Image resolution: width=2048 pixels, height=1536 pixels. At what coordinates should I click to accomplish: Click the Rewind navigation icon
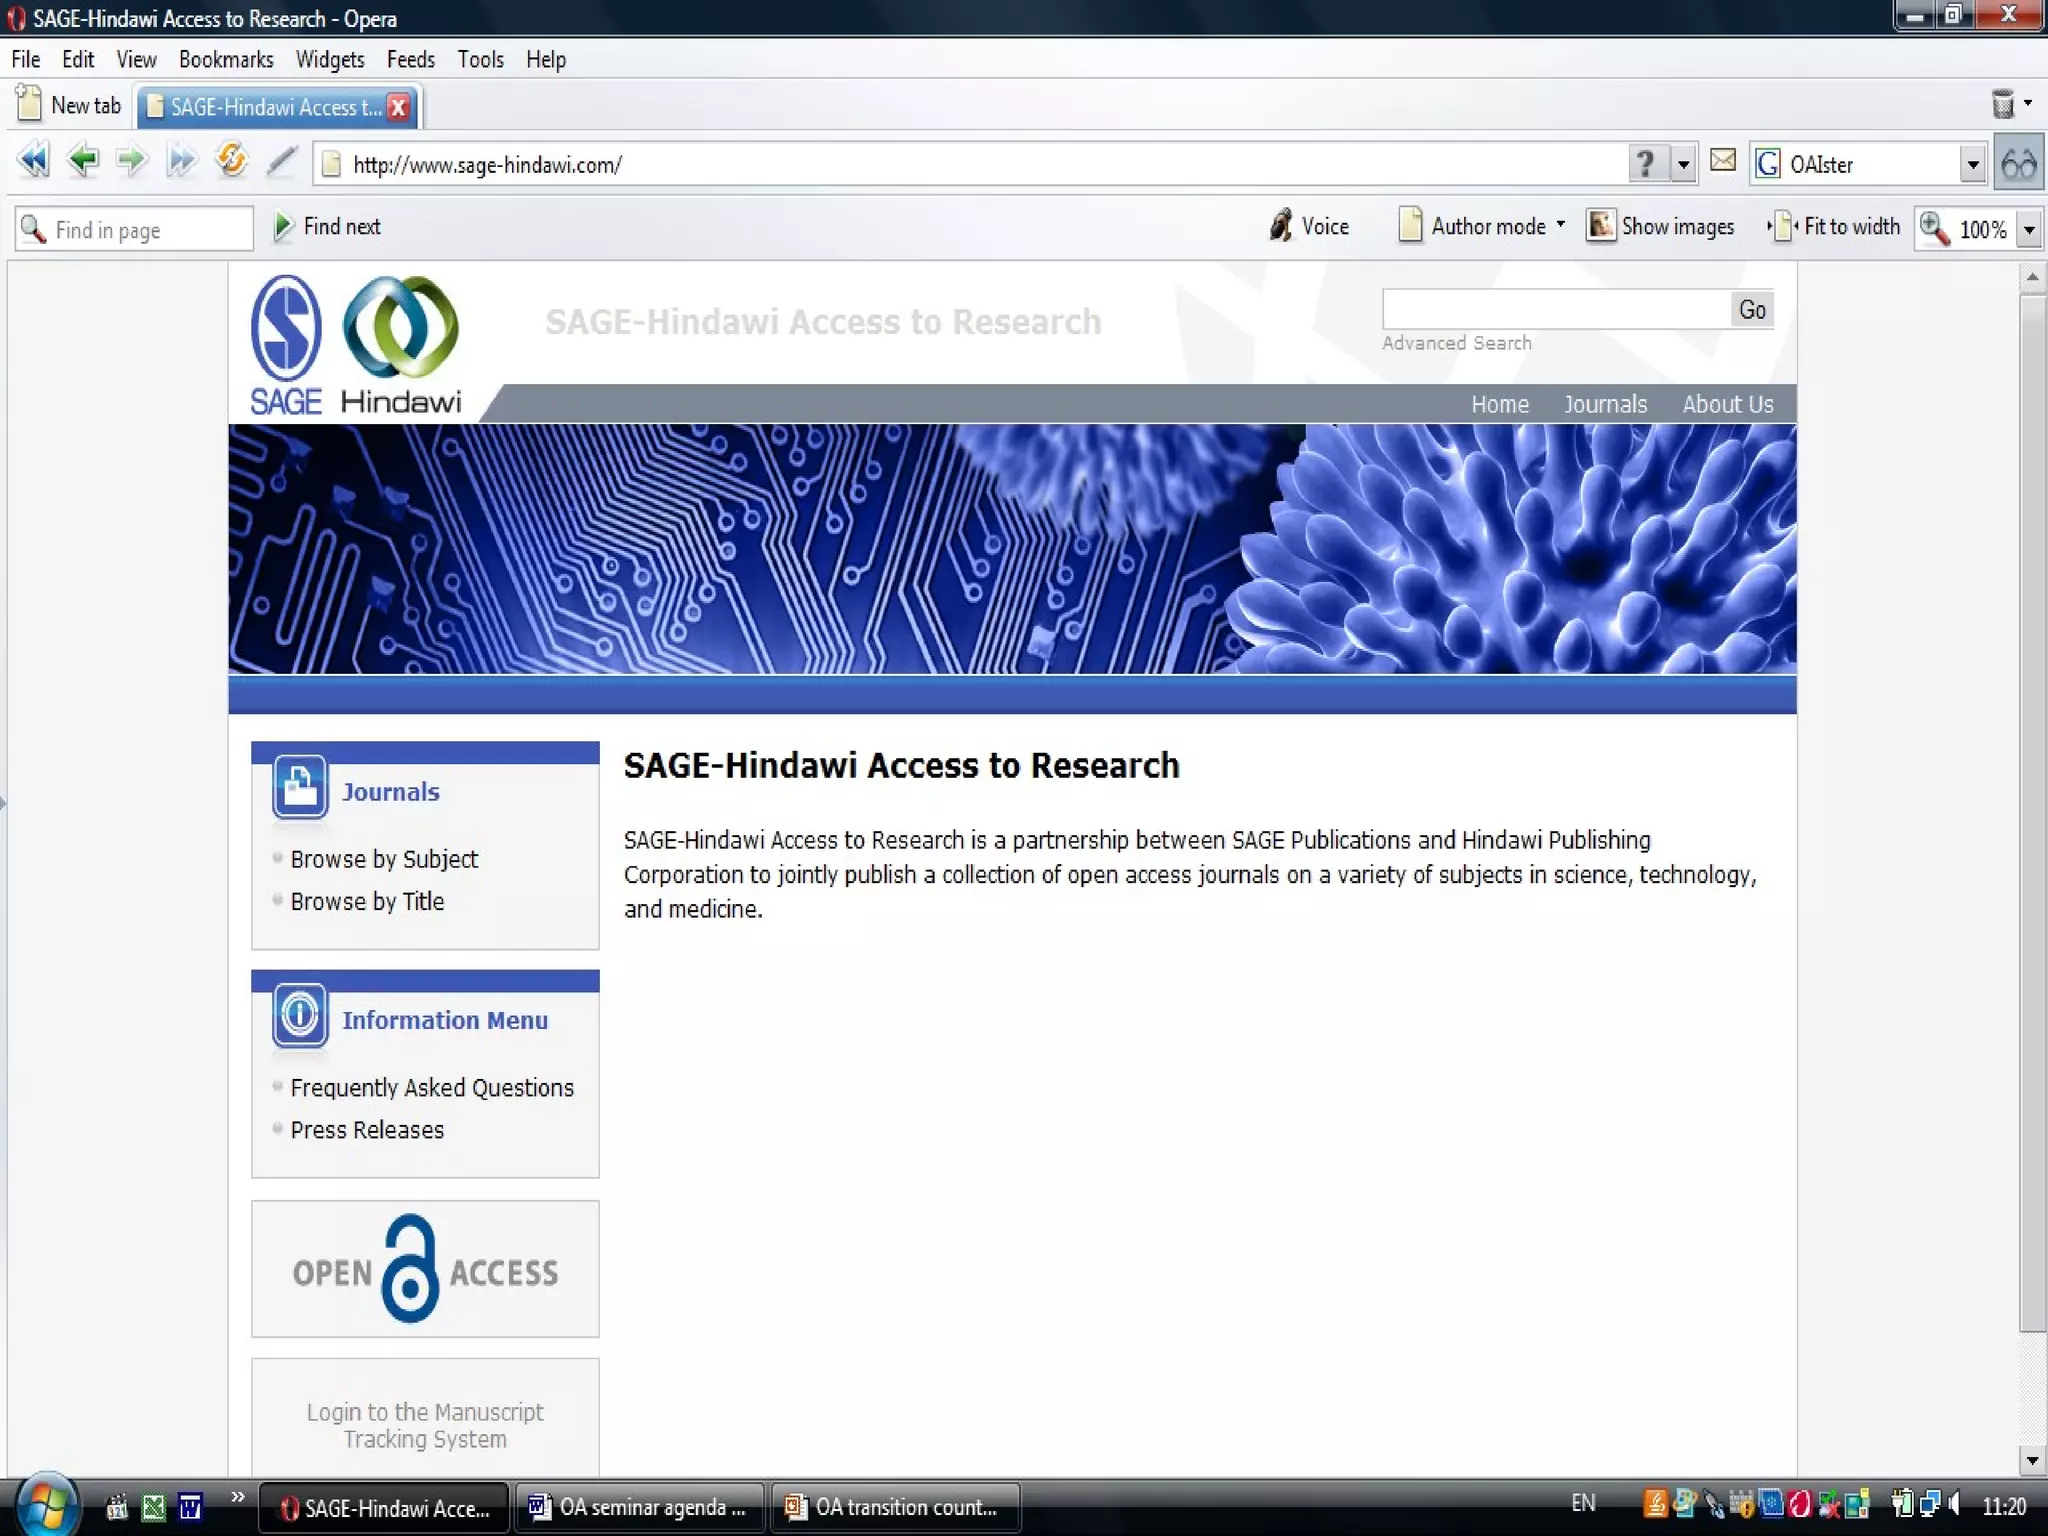33,161
